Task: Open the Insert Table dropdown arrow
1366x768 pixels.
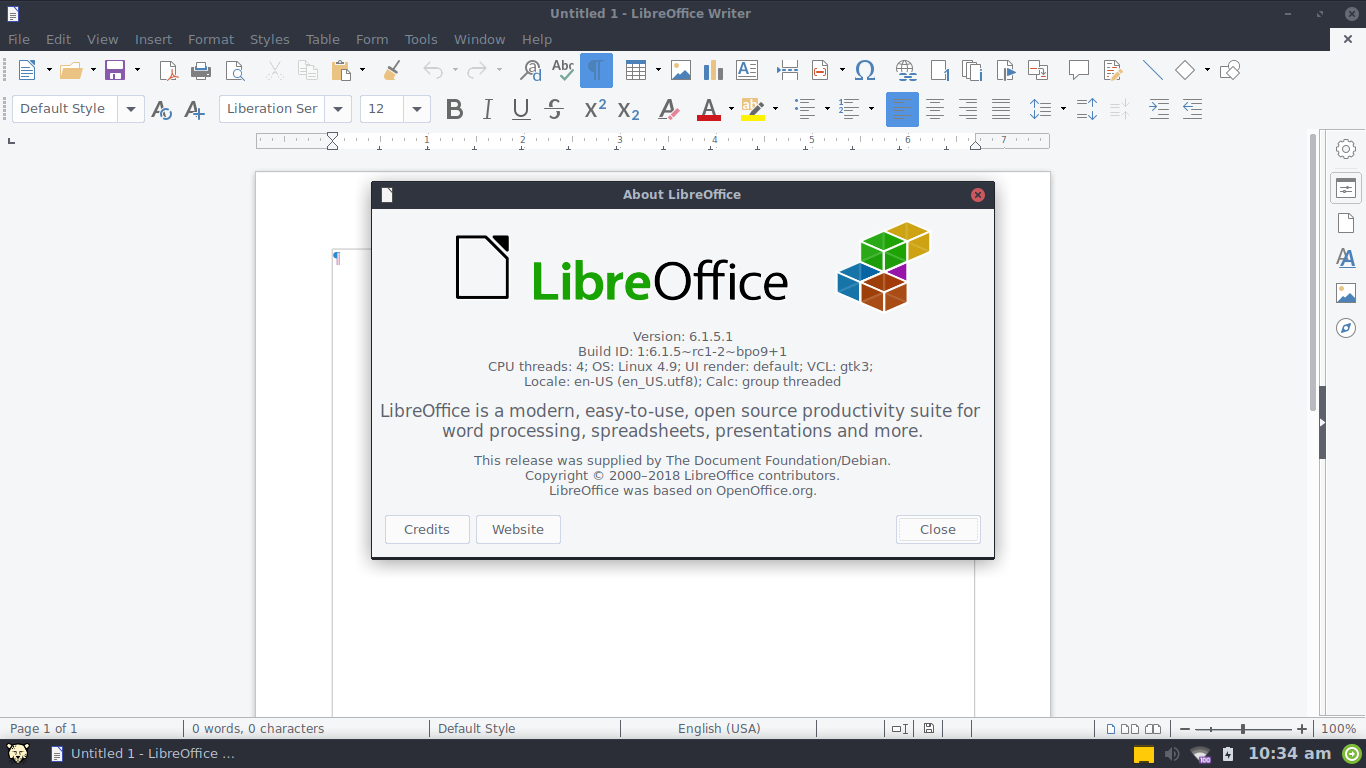Action: pyautogui.click(x=658, y=70)
